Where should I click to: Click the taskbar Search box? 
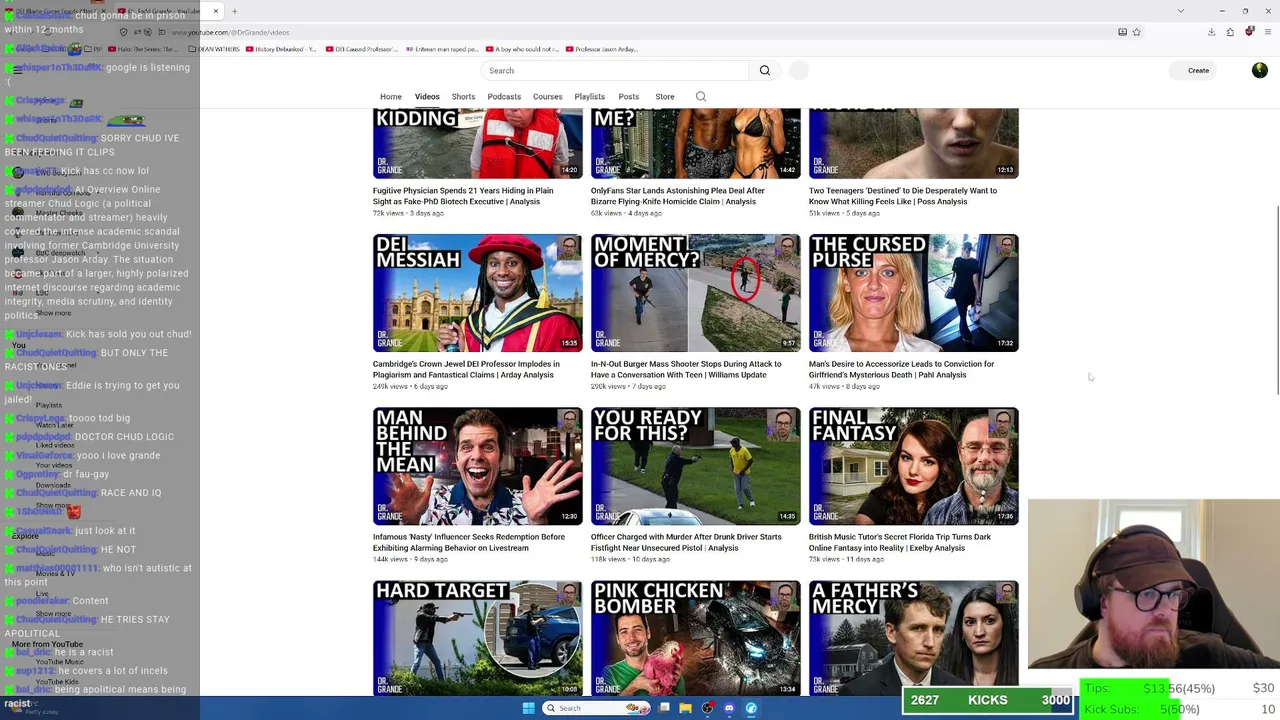click(598, 708)
